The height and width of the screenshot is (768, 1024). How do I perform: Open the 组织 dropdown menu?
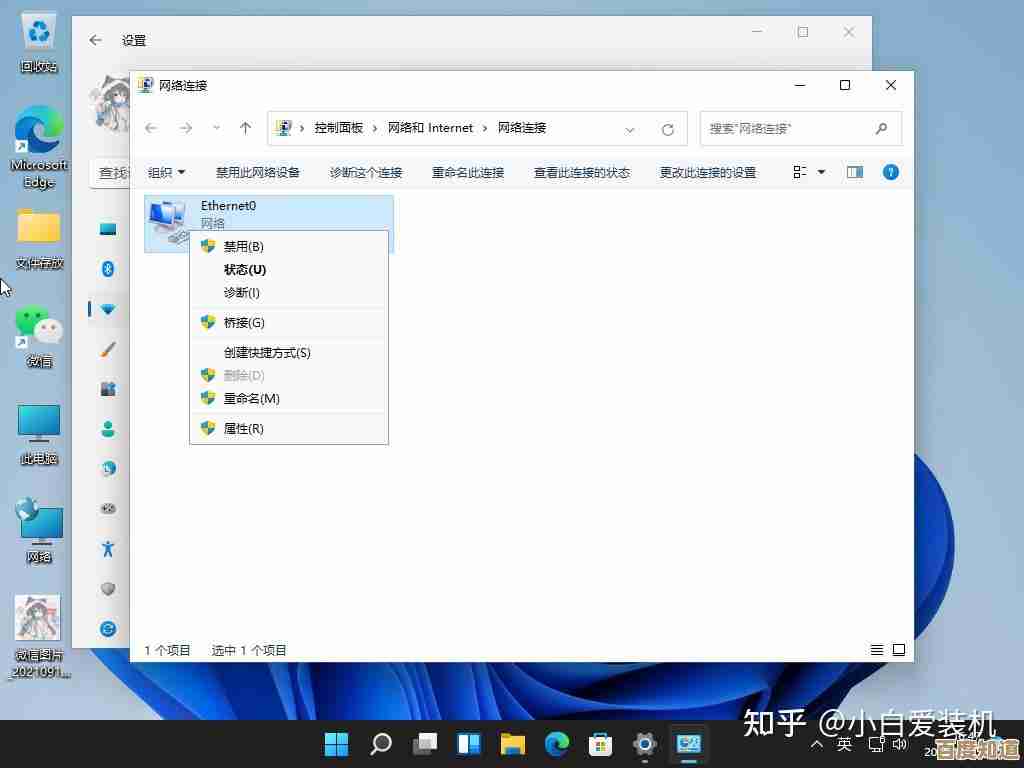pos(166,172)
